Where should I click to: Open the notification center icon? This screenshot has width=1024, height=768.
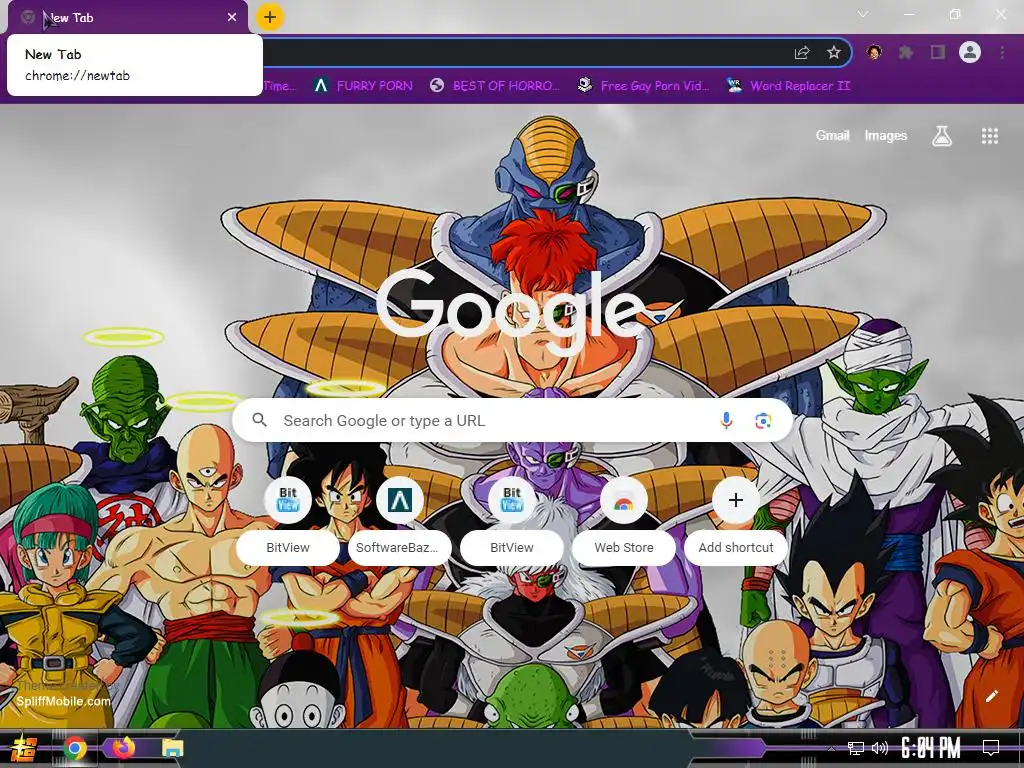pyautogui.click(x=991, y=748)
